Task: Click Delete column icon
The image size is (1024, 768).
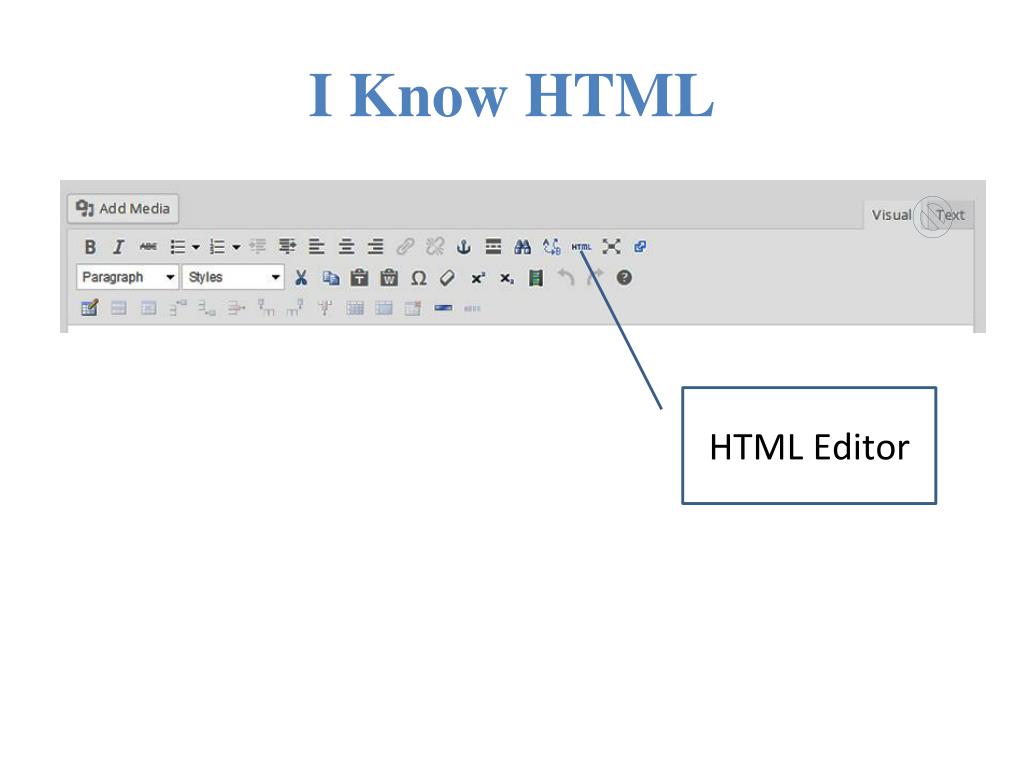Action: (325, 308)
